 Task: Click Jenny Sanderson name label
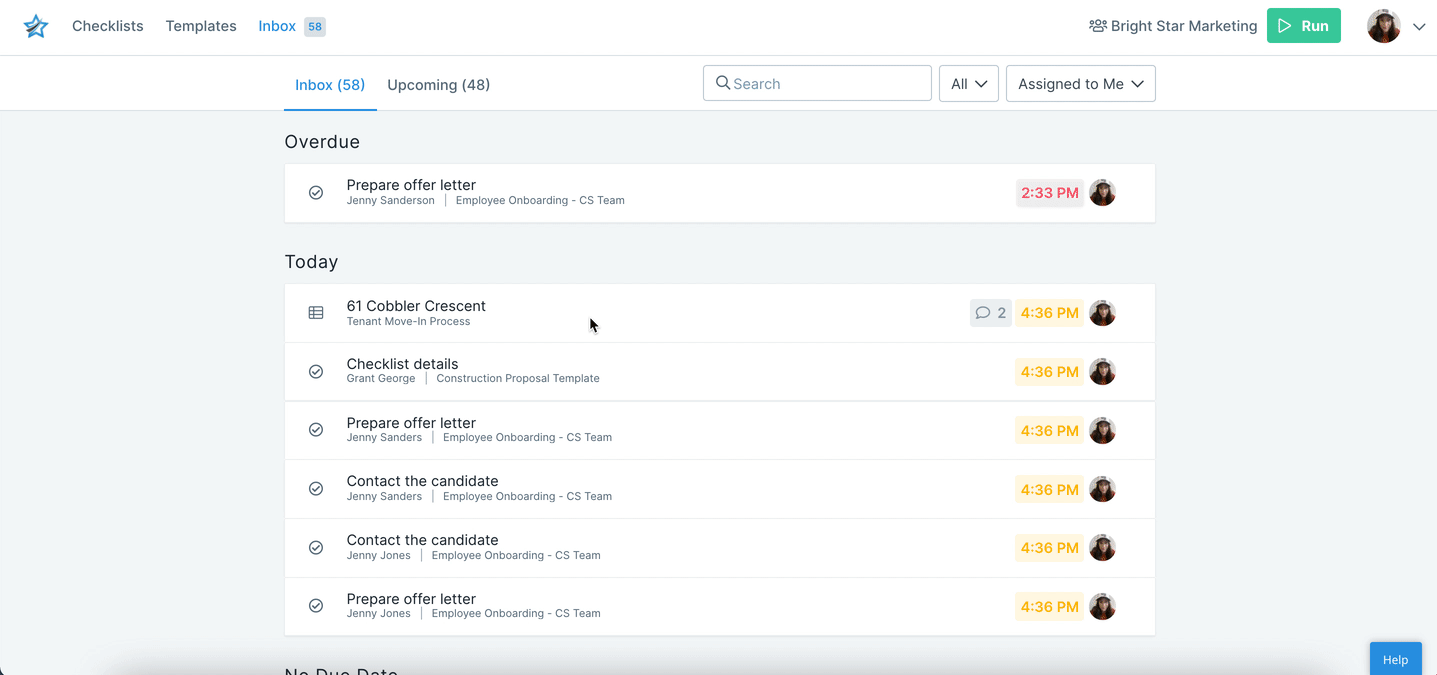[x=391, y=201]
